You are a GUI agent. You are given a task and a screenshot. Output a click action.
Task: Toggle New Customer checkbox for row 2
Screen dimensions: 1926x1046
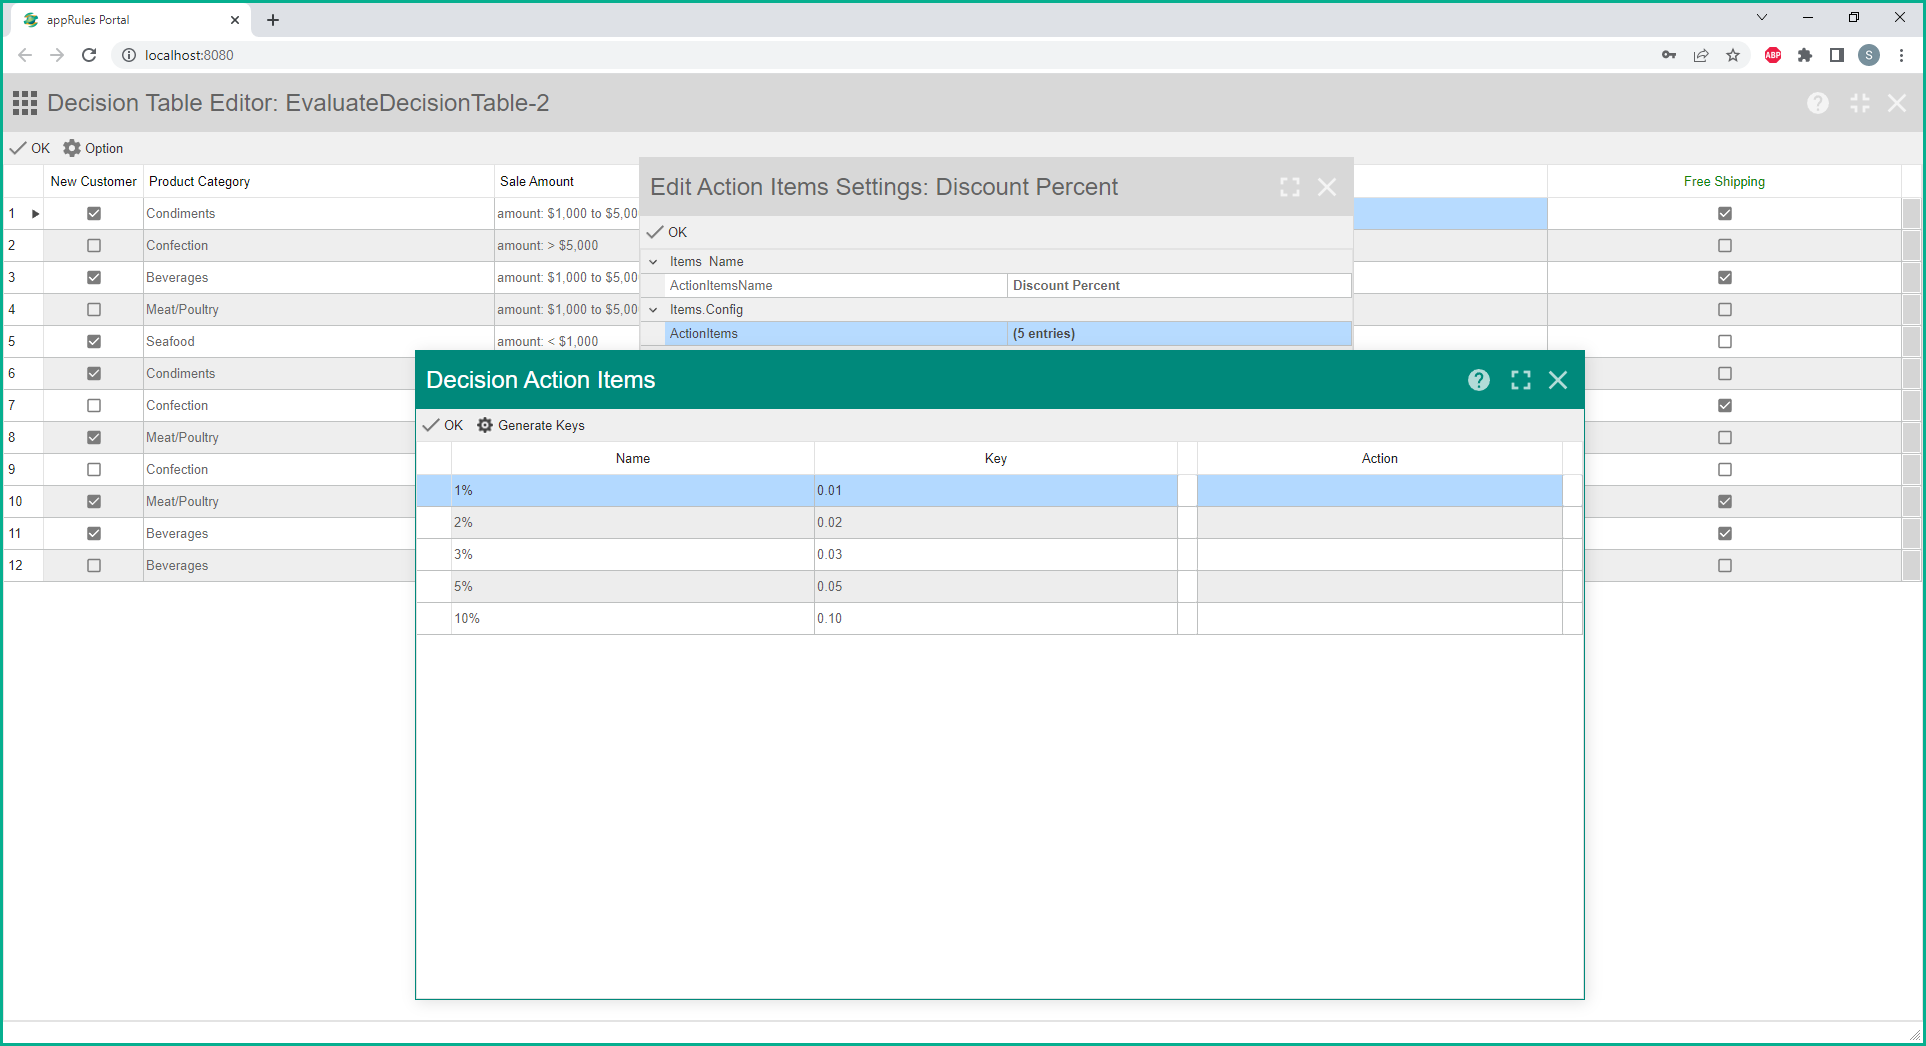pyautogui.click(x=94, y=245)
